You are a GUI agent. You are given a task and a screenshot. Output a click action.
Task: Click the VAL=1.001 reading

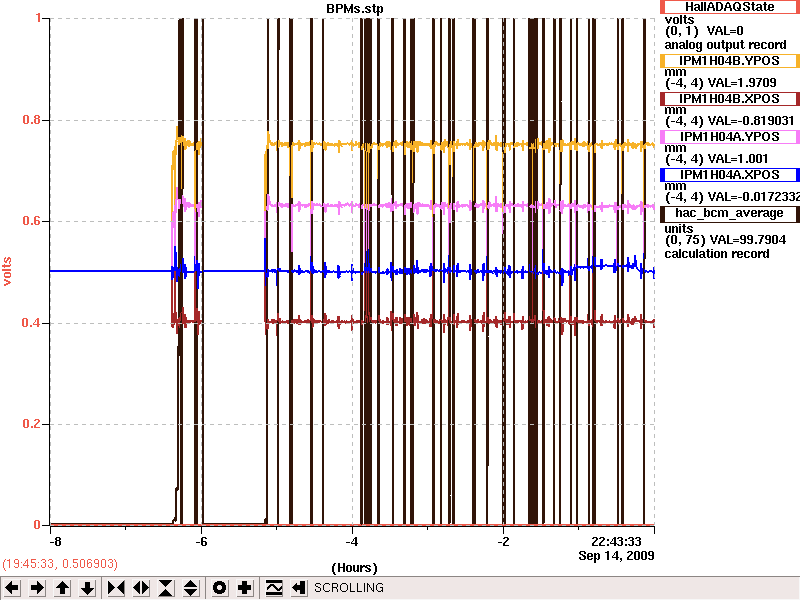click(737, 159)
